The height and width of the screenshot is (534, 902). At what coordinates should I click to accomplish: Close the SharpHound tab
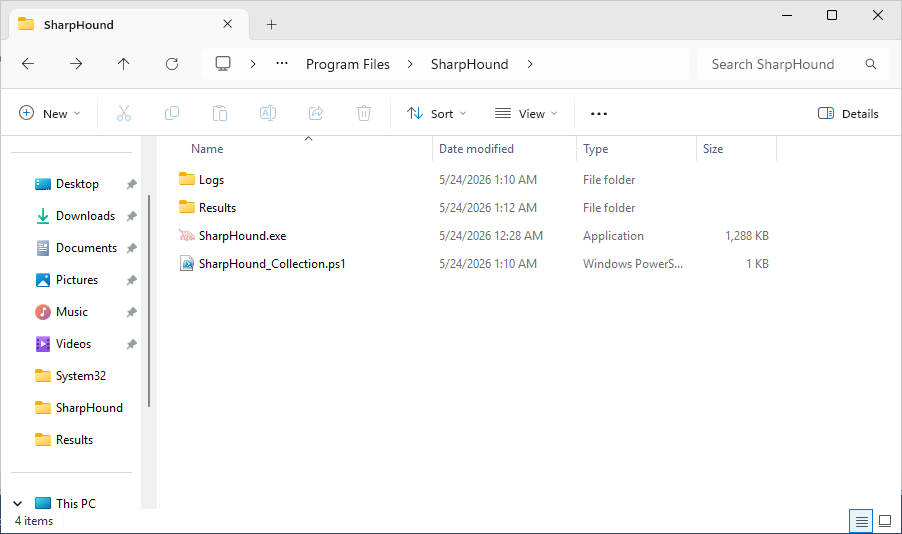tap(228, 24)
